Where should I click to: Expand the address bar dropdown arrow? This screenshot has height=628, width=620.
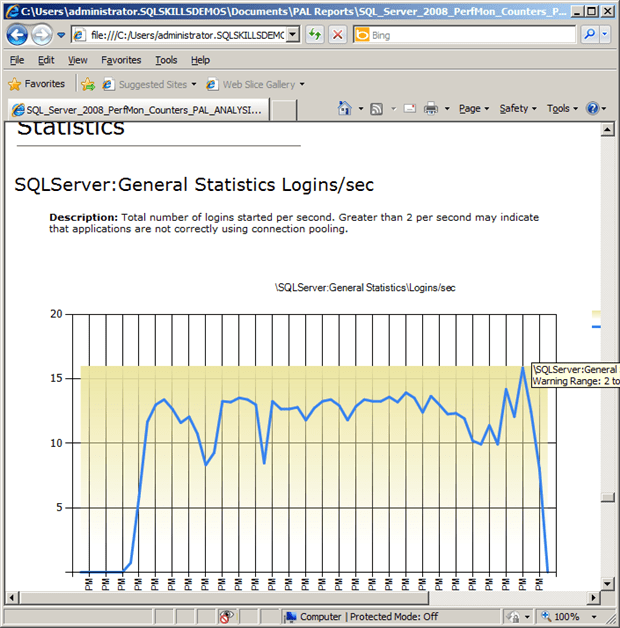click(x=293, y=35)
